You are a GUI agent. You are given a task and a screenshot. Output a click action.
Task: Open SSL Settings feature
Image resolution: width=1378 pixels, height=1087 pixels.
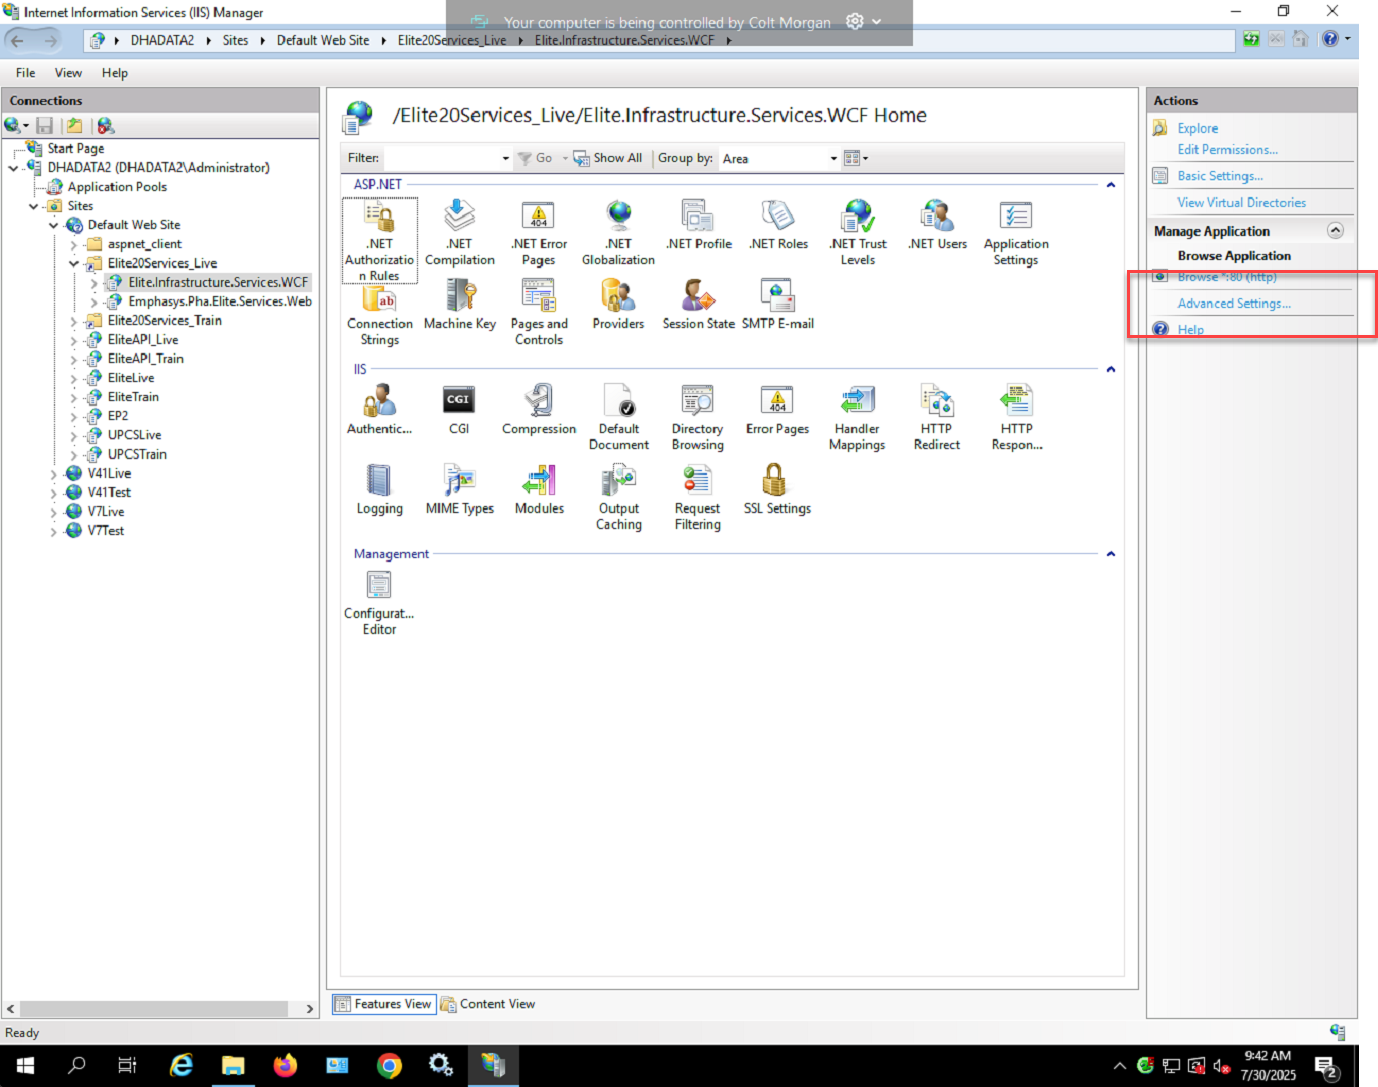coord(778,490)
